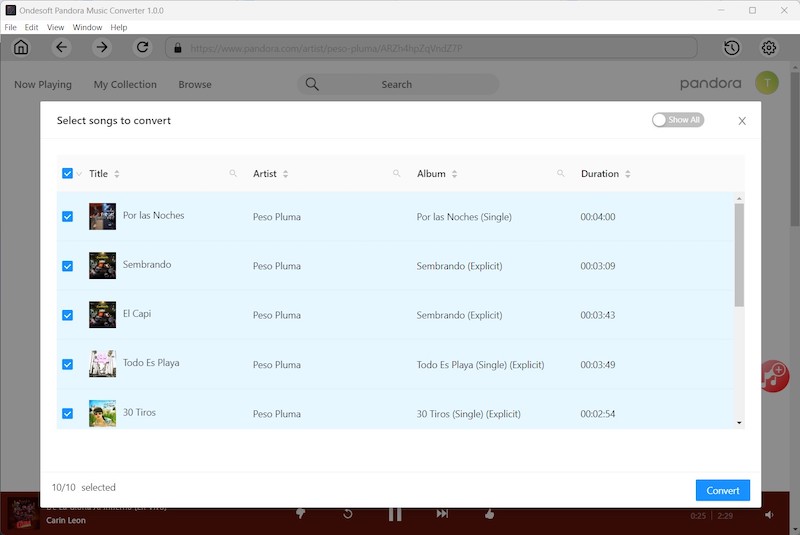Uncheck the El Capi checkbox
The width and height of the screenshot is (800, 535).
[x=67, y=315]
